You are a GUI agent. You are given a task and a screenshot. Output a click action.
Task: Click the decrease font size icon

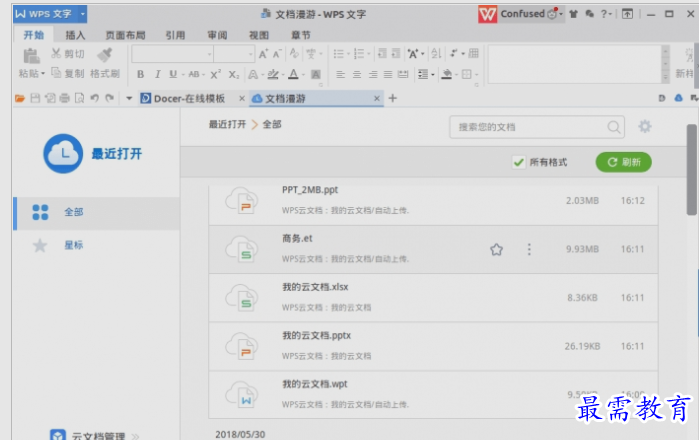tap(277, 54)
